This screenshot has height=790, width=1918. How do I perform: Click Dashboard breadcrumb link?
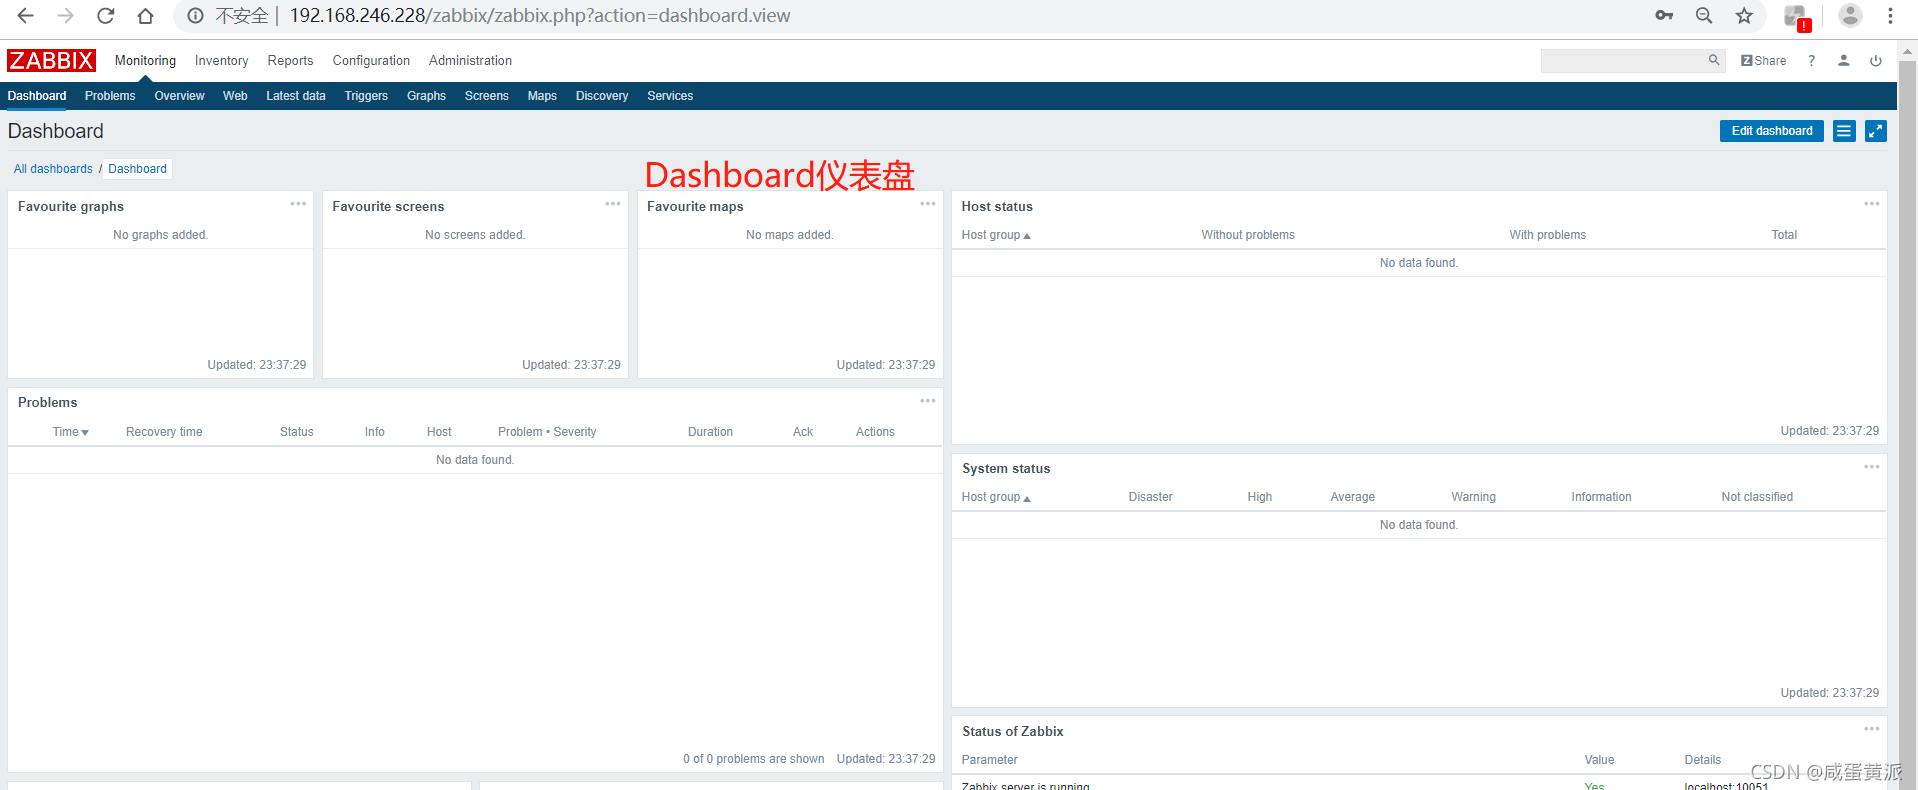[138, 169]
